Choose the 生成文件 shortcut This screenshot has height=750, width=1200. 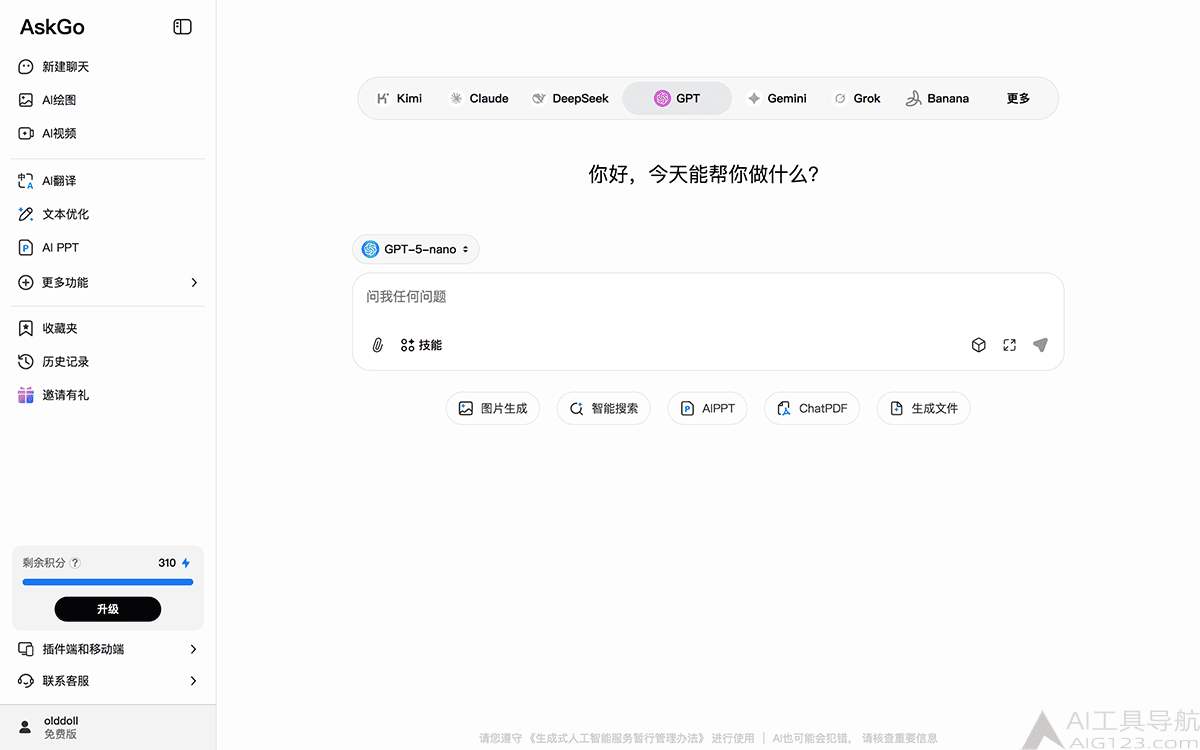point(924,408)
